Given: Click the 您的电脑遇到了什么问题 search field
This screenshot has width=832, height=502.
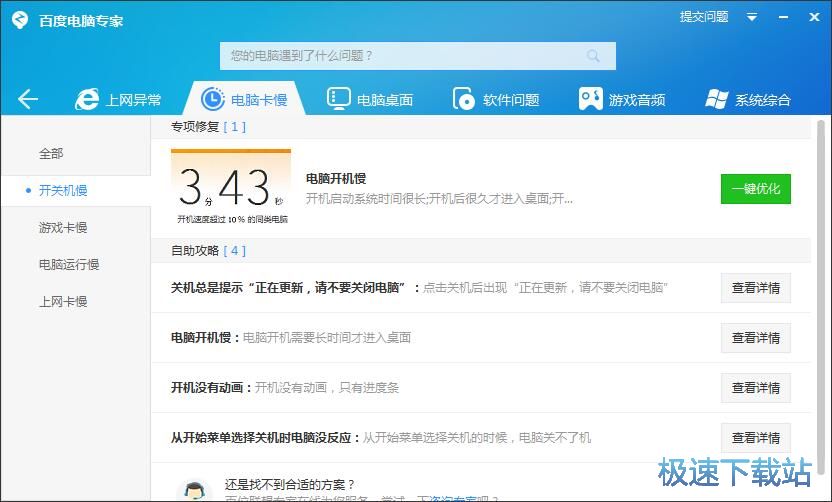Looking at the screenshot, I should click(x=418, y=56).
